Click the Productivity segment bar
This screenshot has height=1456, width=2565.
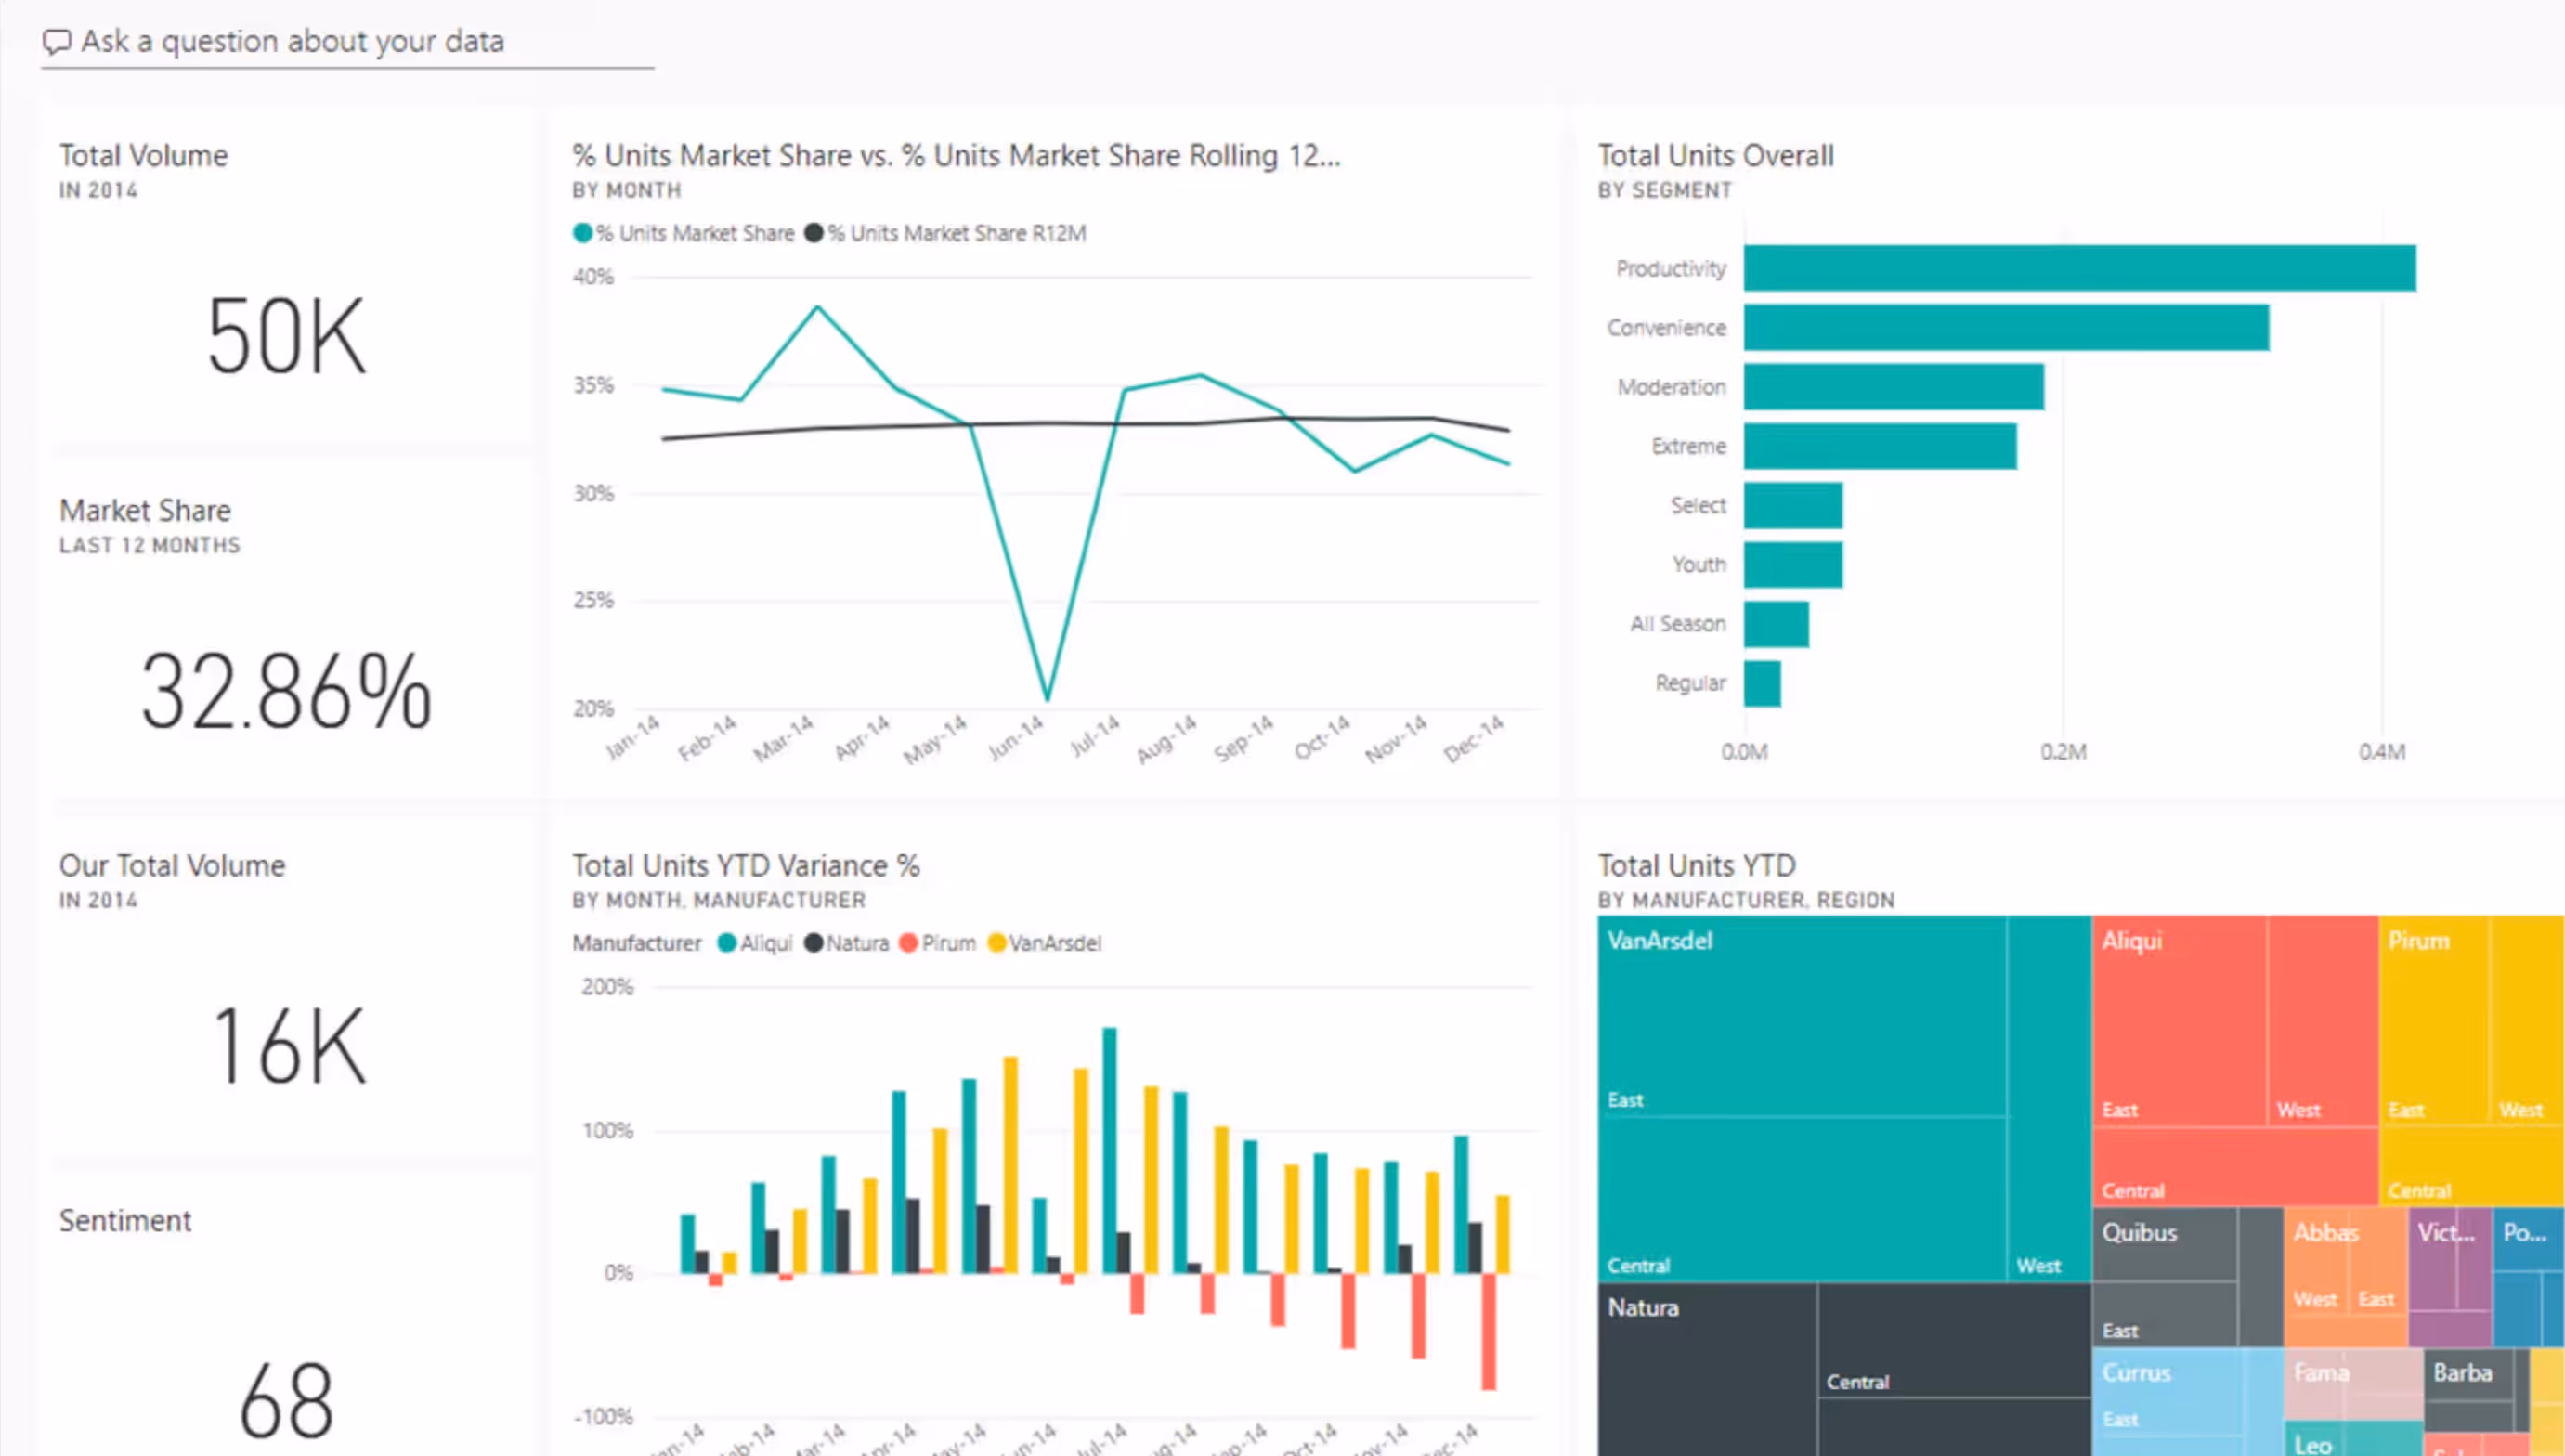tap(2079, 268)
